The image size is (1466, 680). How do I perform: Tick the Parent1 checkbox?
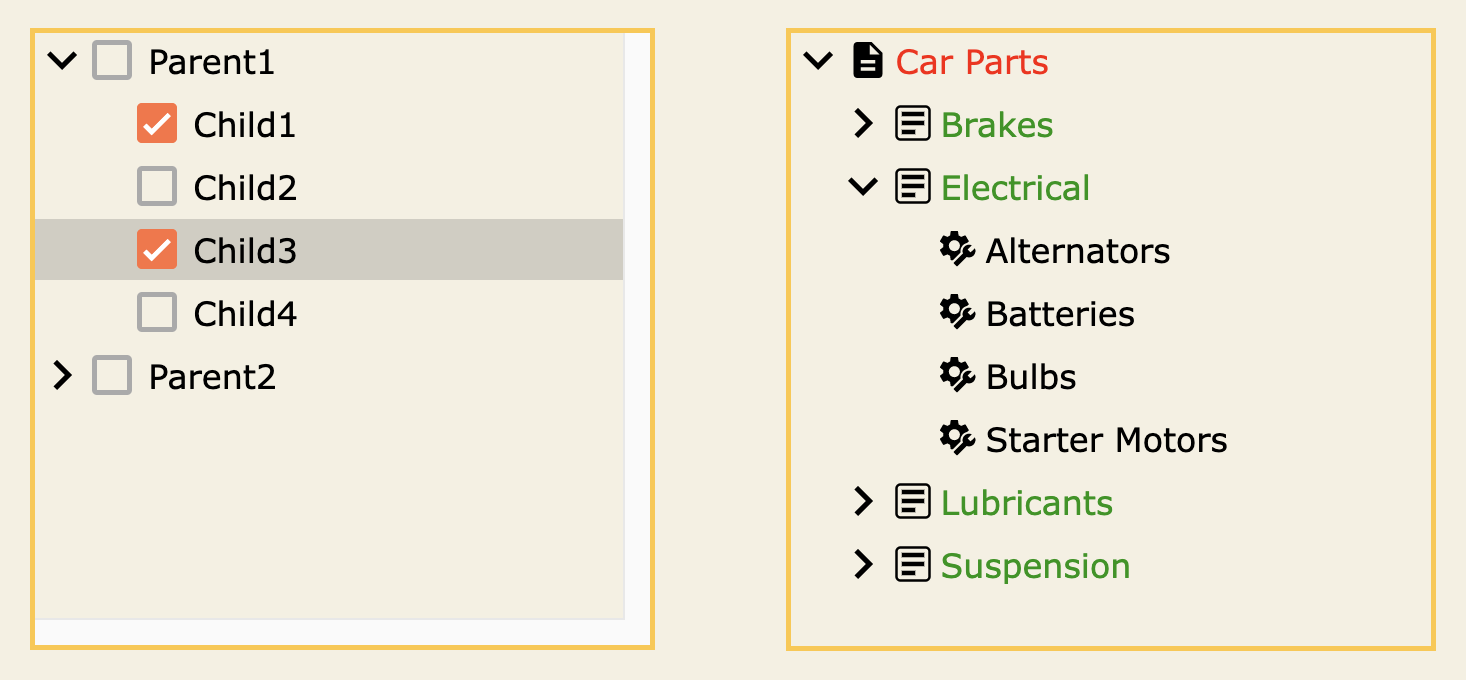(x=112, y=61)
